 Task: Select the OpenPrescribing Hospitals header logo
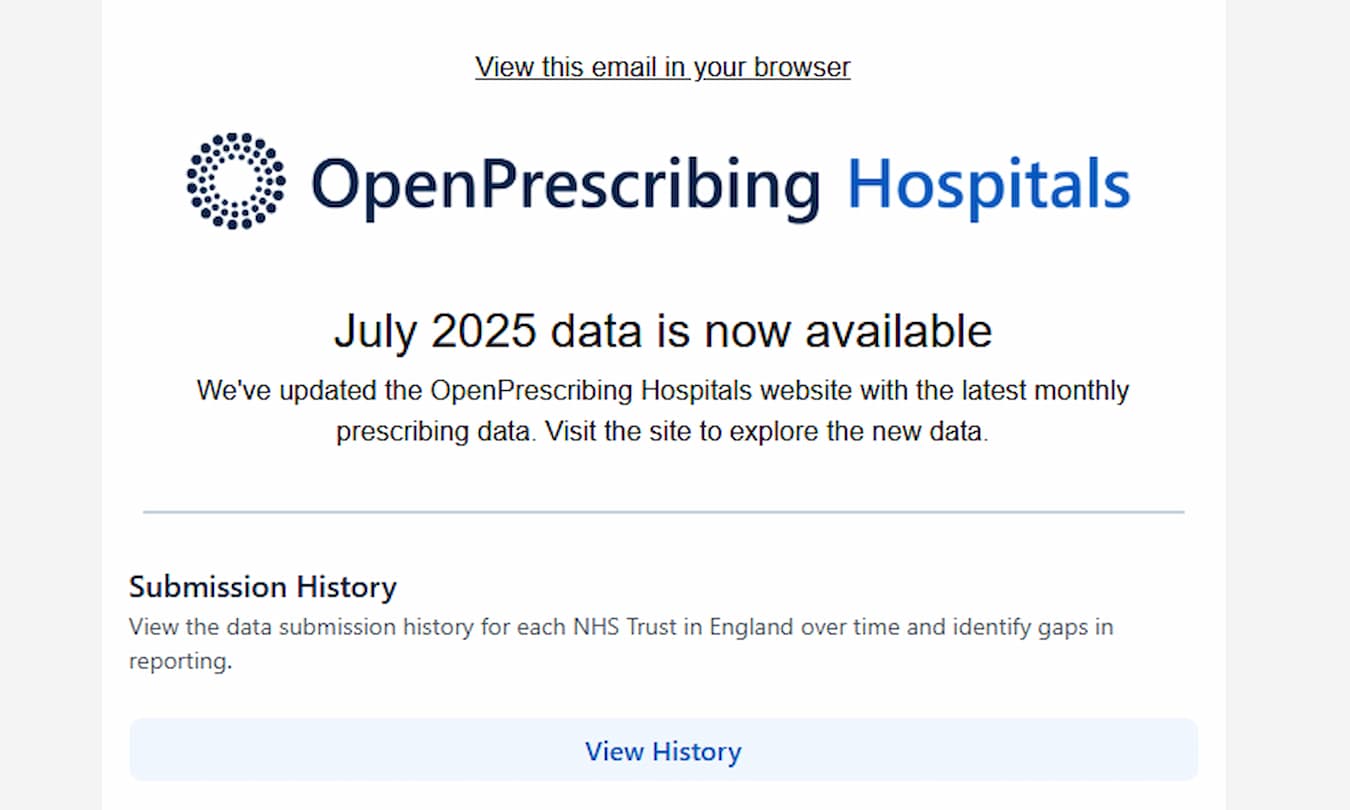tap(660, 183)
